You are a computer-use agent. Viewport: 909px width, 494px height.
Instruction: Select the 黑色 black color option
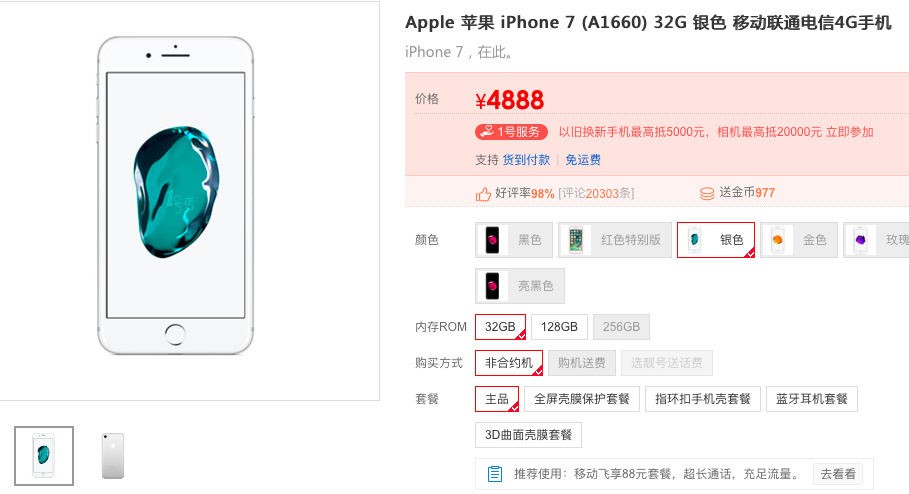point(514,239)
